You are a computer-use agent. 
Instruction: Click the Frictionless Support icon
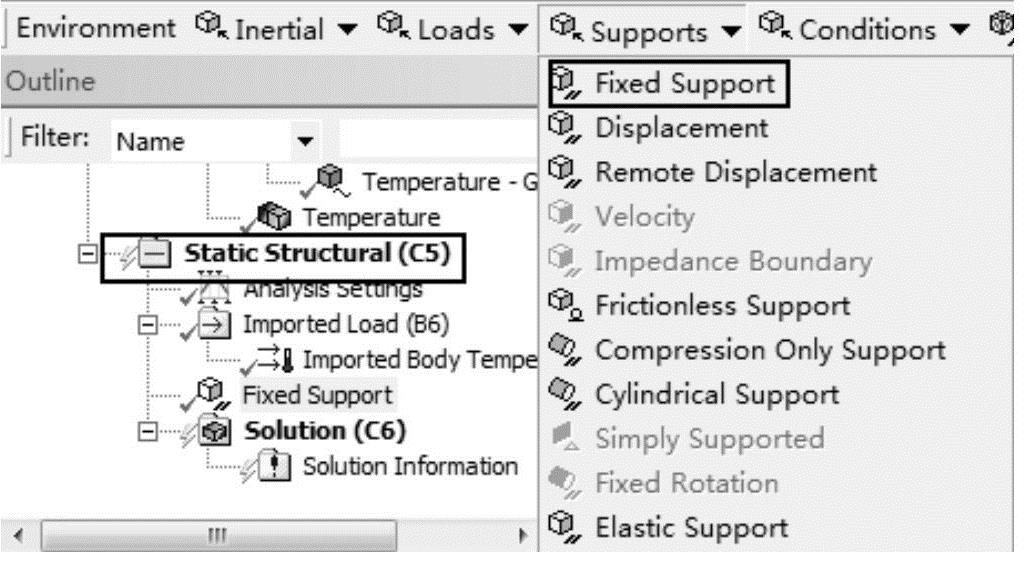565,306
